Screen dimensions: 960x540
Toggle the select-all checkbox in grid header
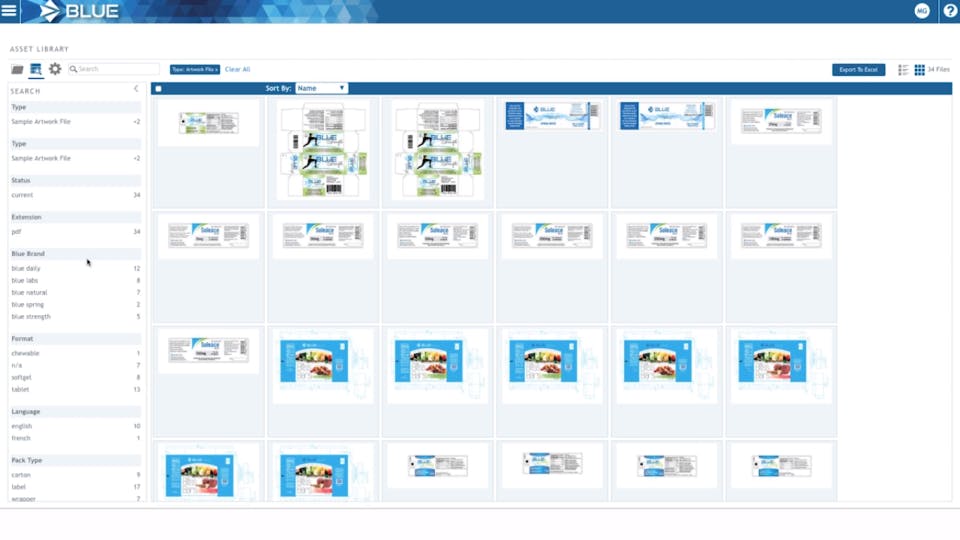159,89
